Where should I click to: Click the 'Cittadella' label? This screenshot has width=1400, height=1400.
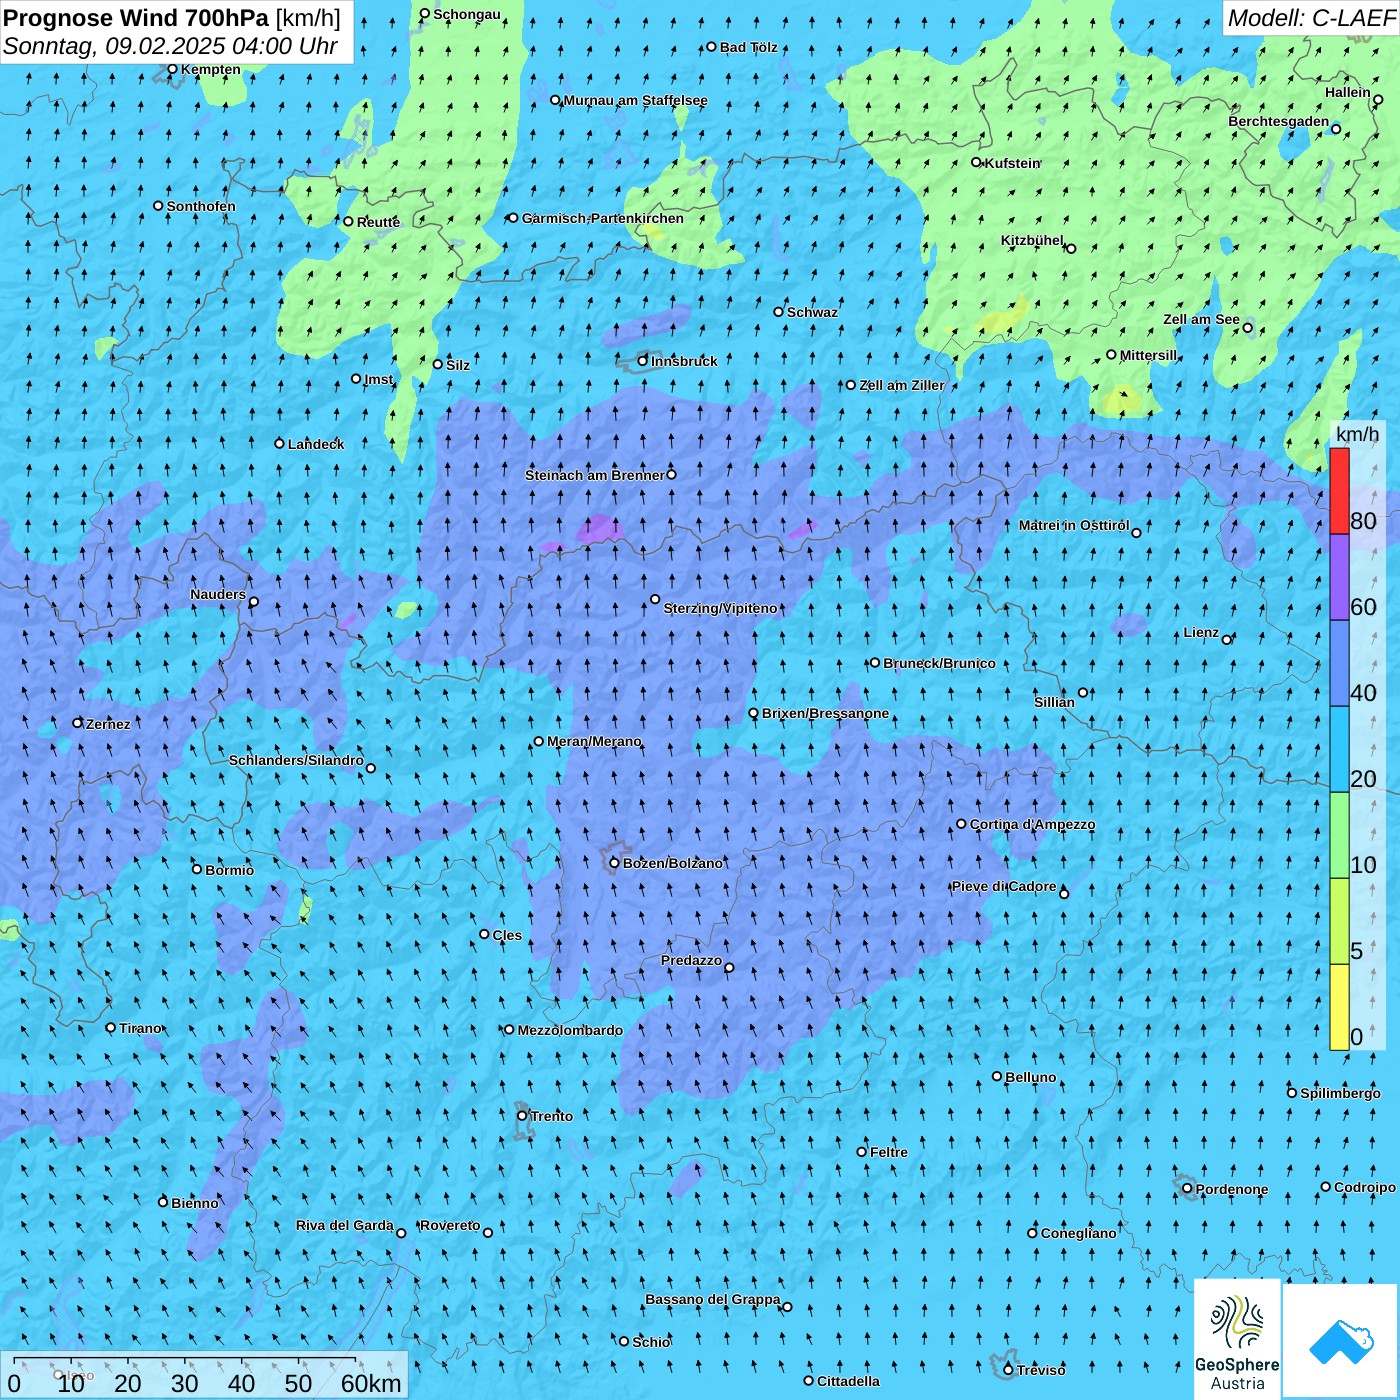[849, 1381]
